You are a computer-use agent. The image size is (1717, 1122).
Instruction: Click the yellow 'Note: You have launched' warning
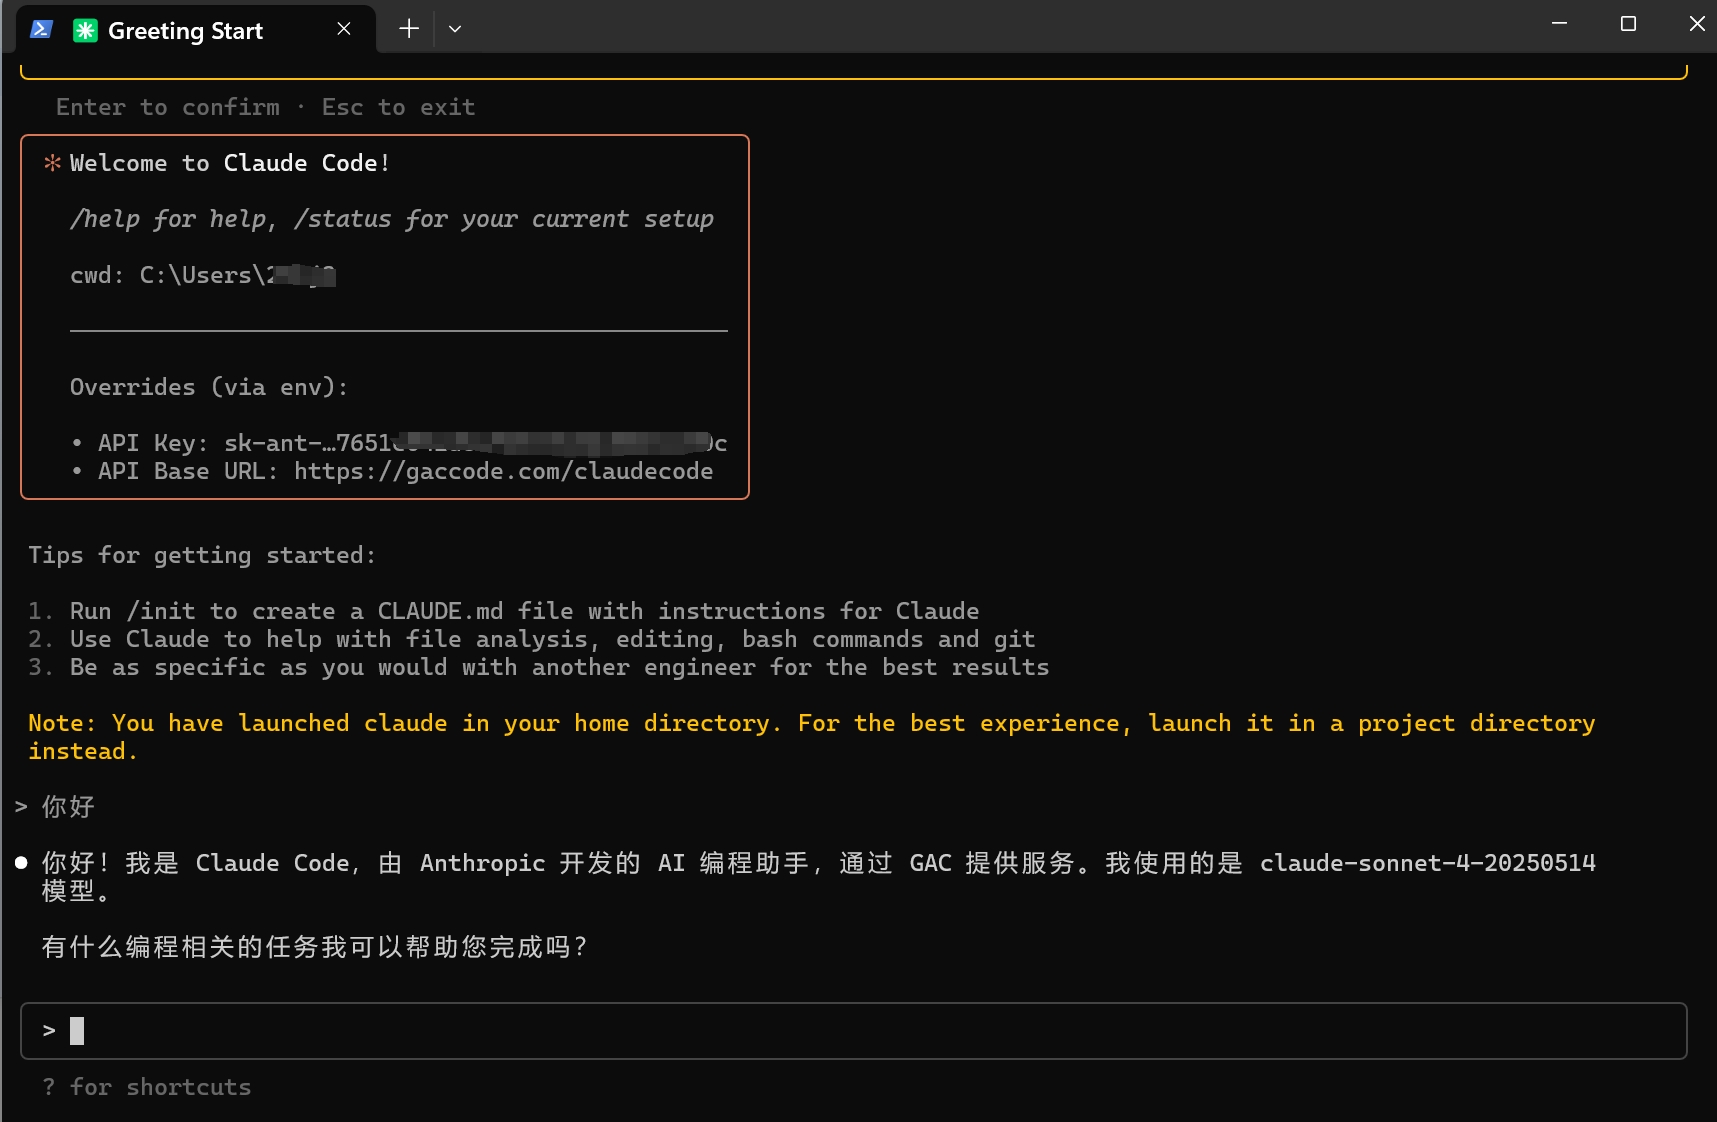coord(811,737)
